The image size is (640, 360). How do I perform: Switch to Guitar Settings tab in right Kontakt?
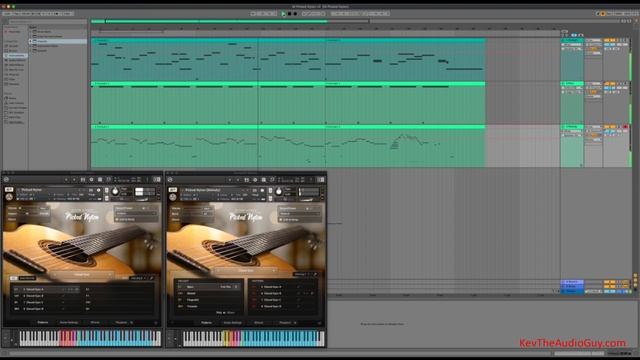[x=233, y=322]
